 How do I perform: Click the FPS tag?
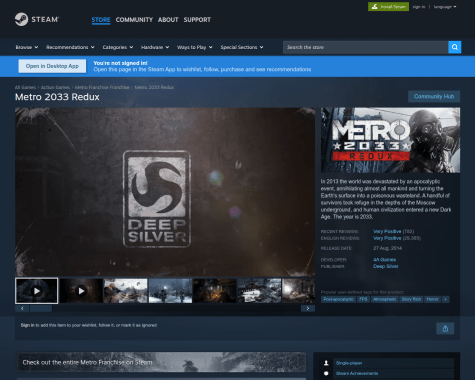click(363, 299)
